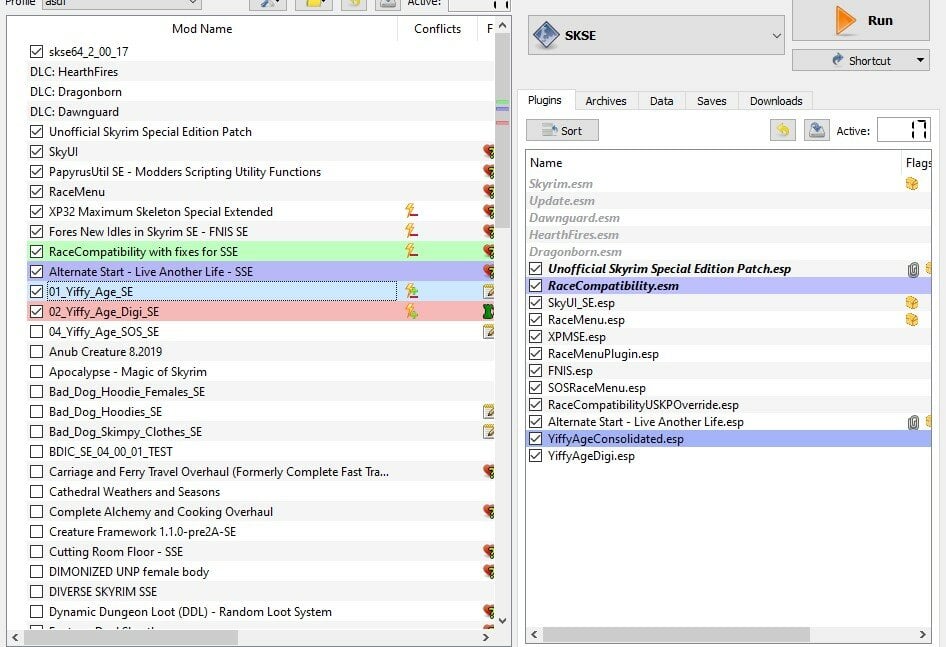This screenshot has width=946, height=647.
Task: Disable the SkyUI mod checkbox
Action: pyautogui.click(x=36, y=151)
